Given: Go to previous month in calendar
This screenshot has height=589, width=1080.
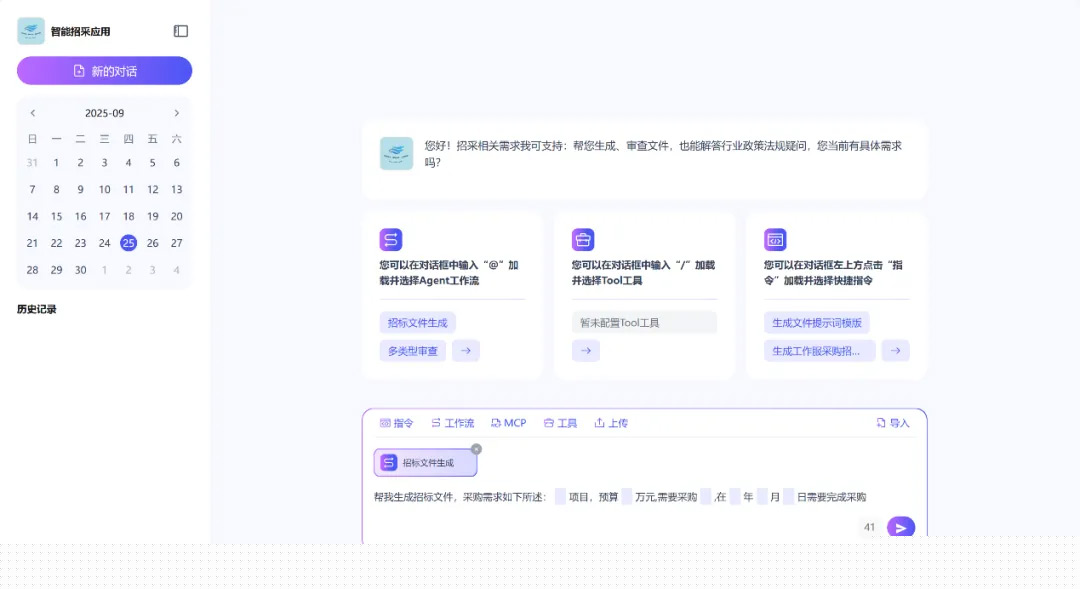Looking at the screenshot, I should coord(33,113).
